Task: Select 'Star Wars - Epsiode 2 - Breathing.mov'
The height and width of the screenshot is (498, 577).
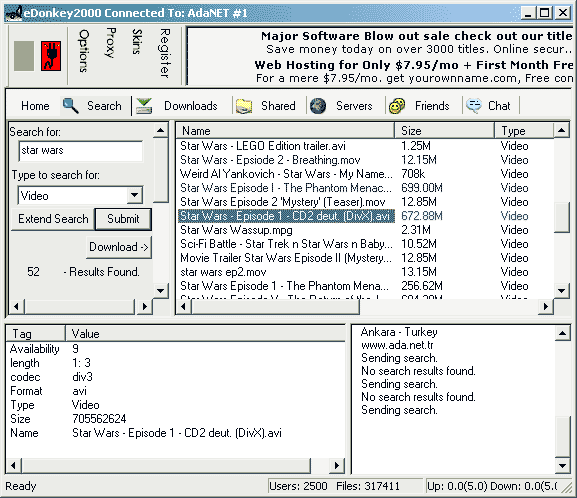Action: (x=270, y=160)
